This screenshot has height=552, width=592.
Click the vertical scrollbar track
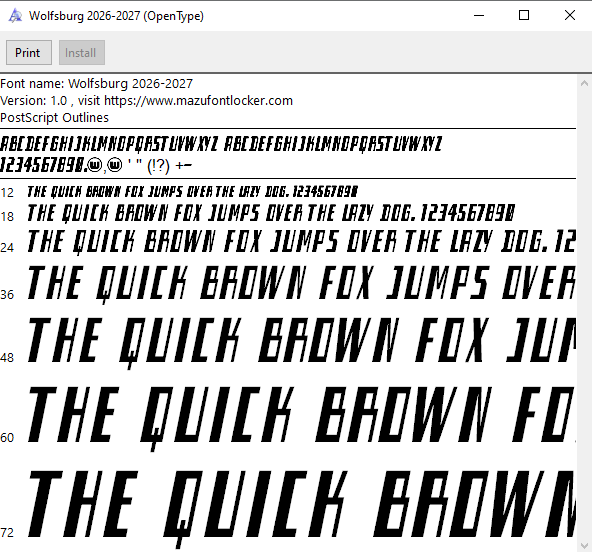(584, 315)
